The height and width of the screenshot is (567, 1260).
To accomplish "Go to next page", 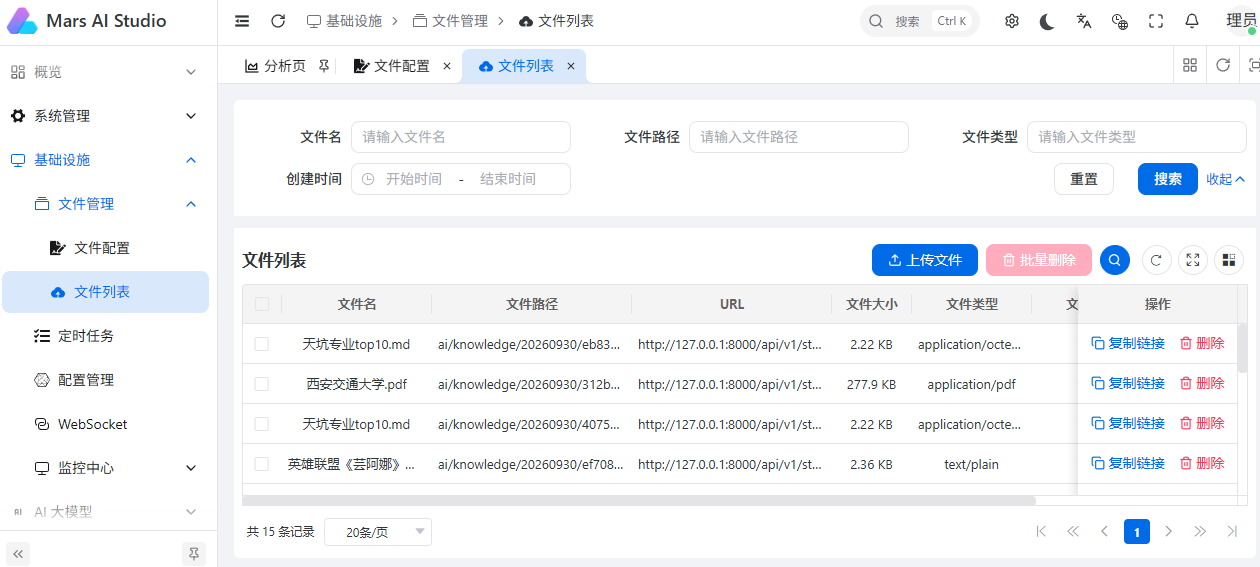I will point(1169,531).
